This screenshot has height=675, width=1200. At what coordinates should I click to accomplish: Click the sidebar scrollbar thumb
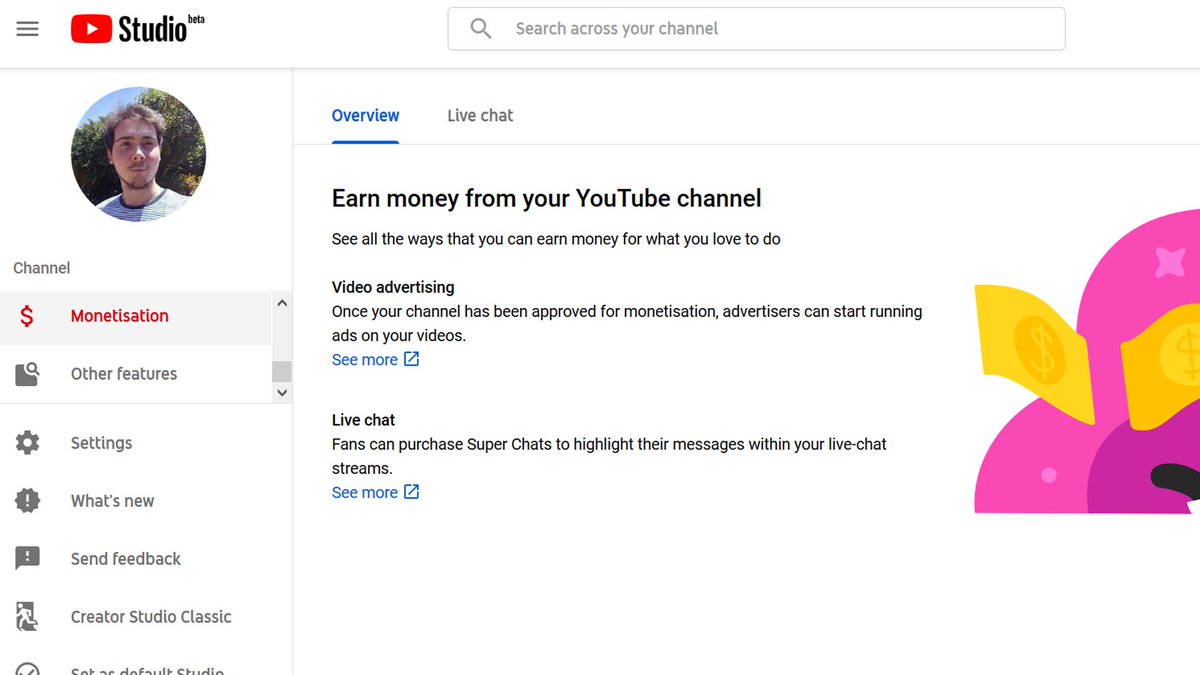tap(282, 371)
